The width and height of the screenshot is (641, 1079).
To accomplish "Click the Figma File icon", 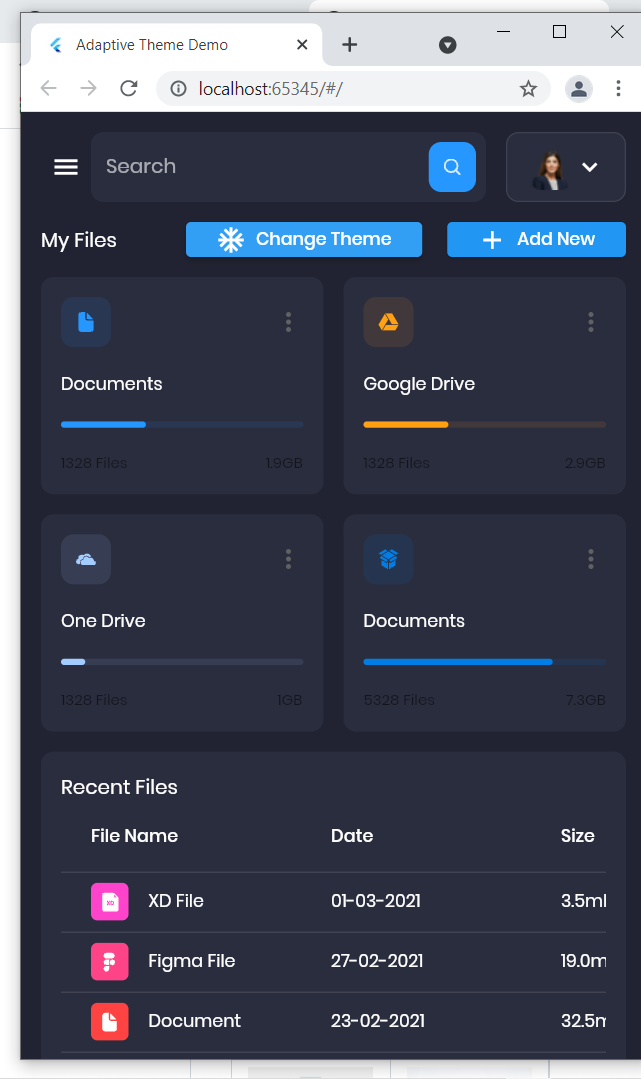I will [109, 961].
